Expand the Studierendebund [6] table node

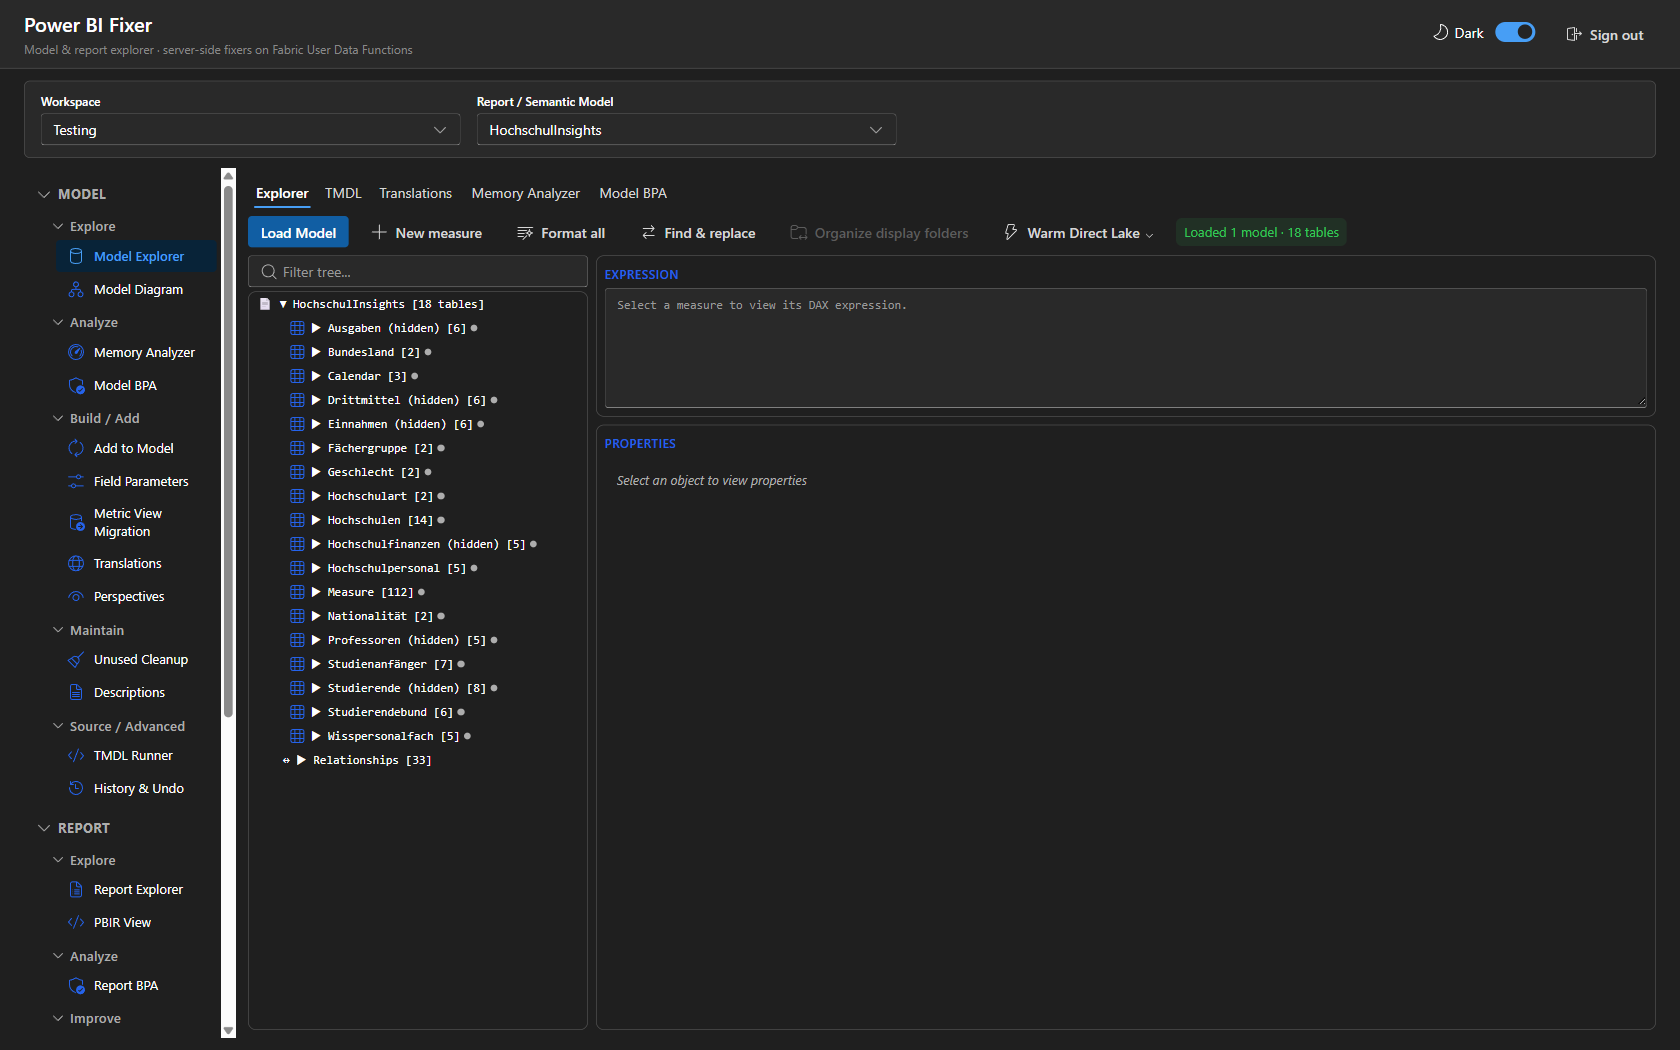coord(316,712)
